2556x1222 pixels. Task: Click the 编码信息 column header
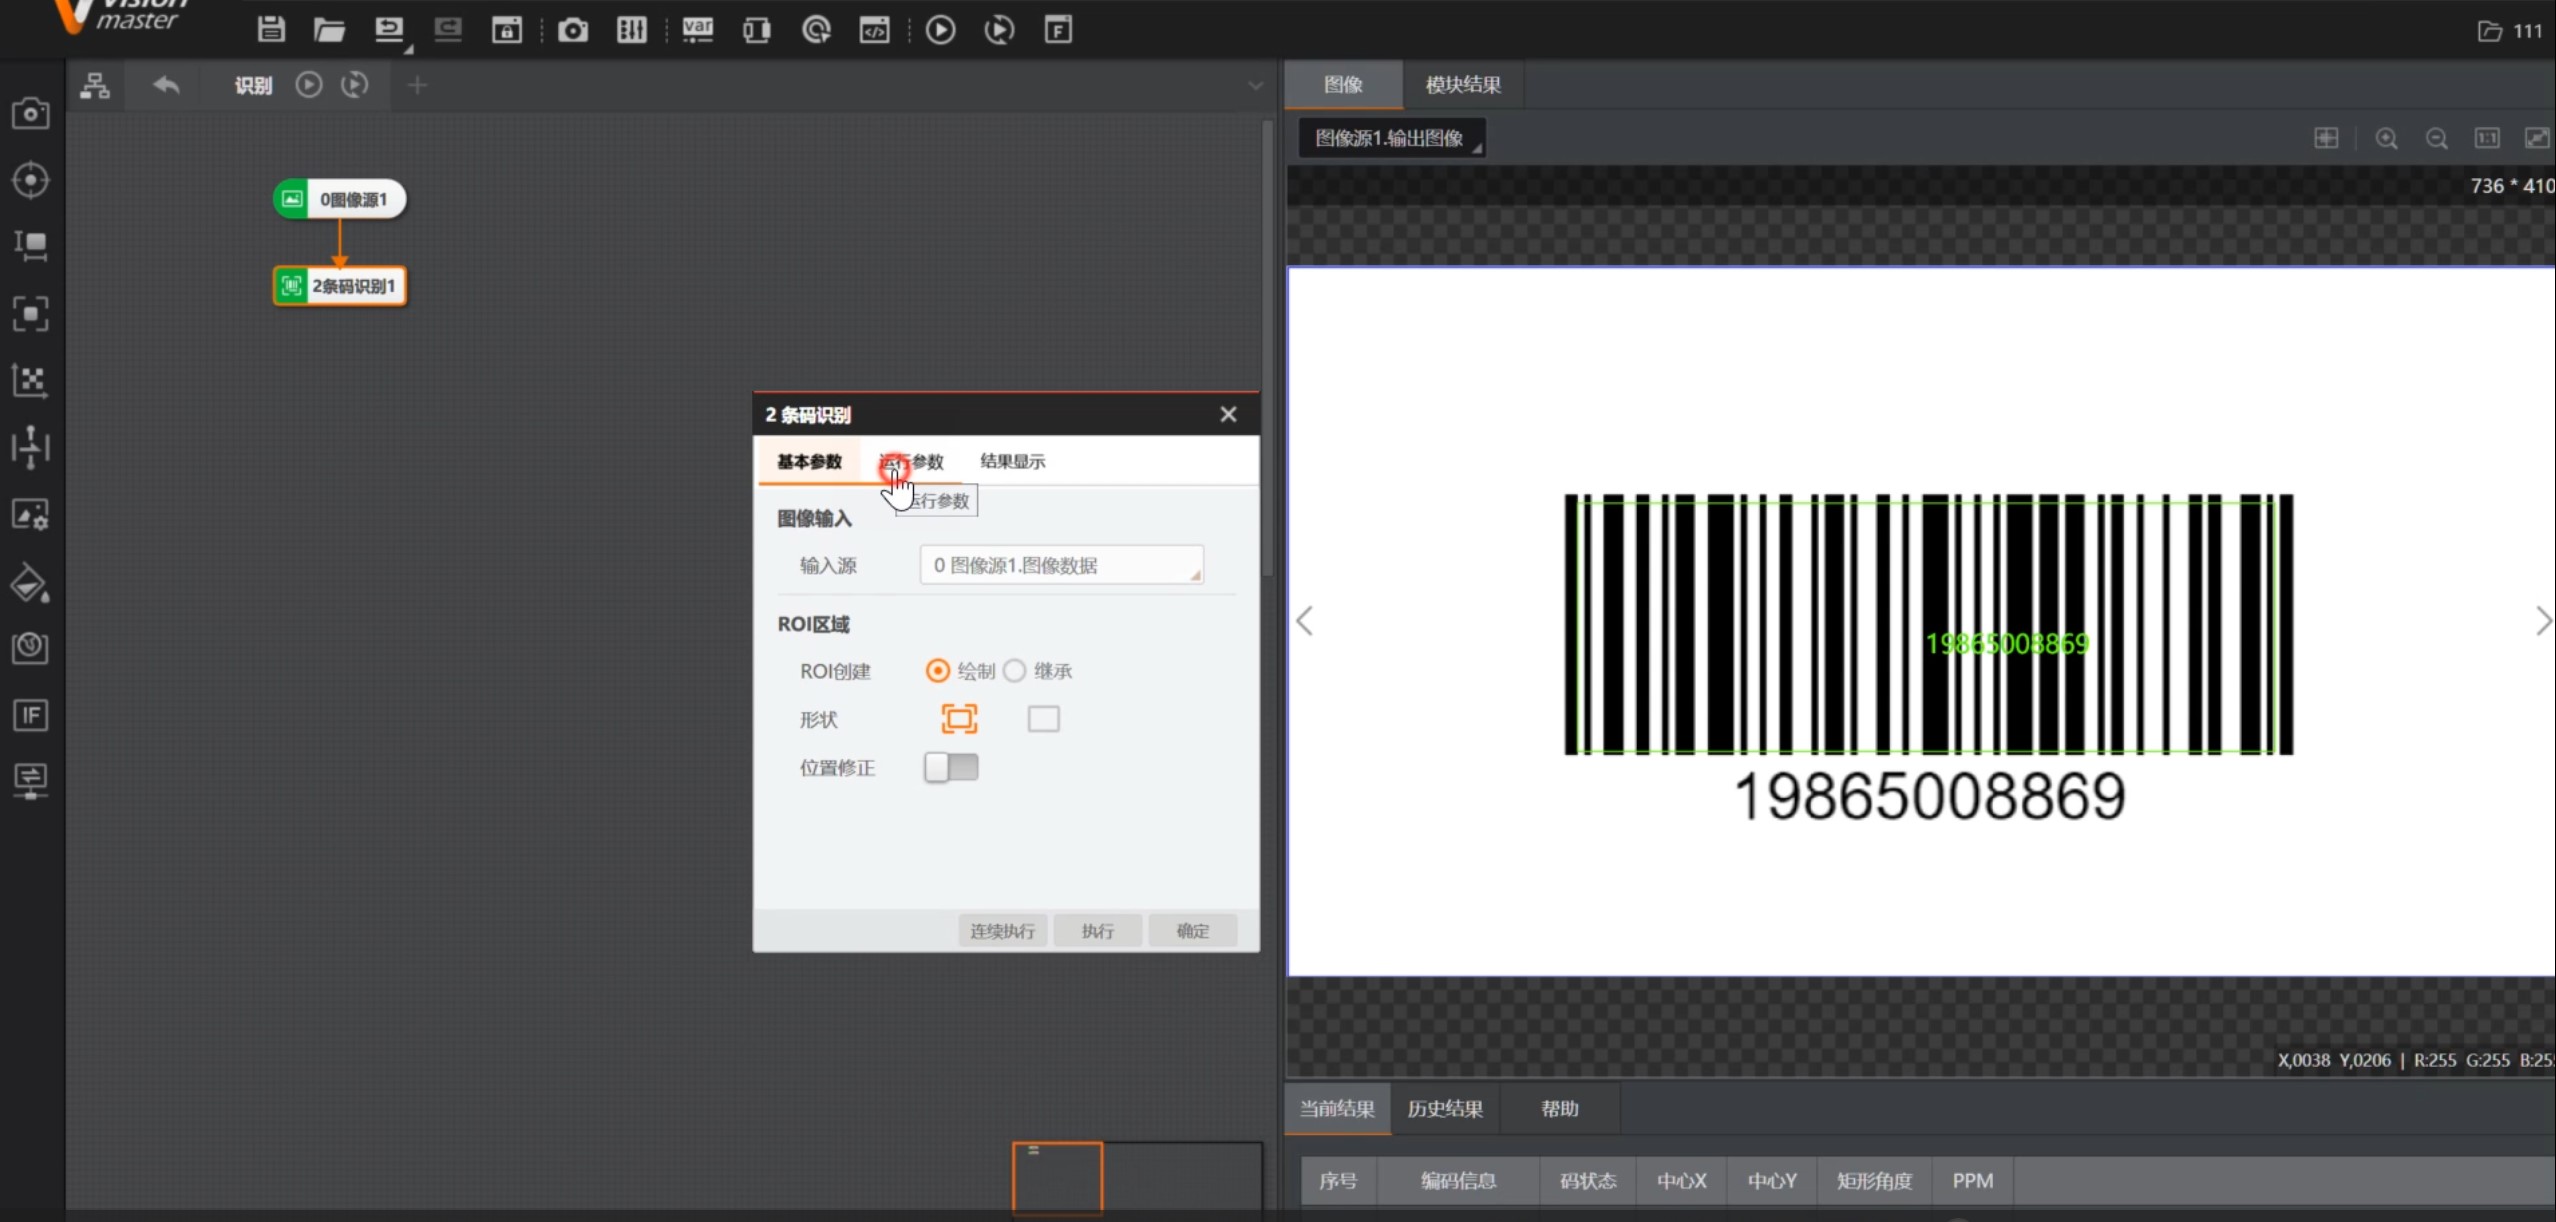[1458, 1181]
